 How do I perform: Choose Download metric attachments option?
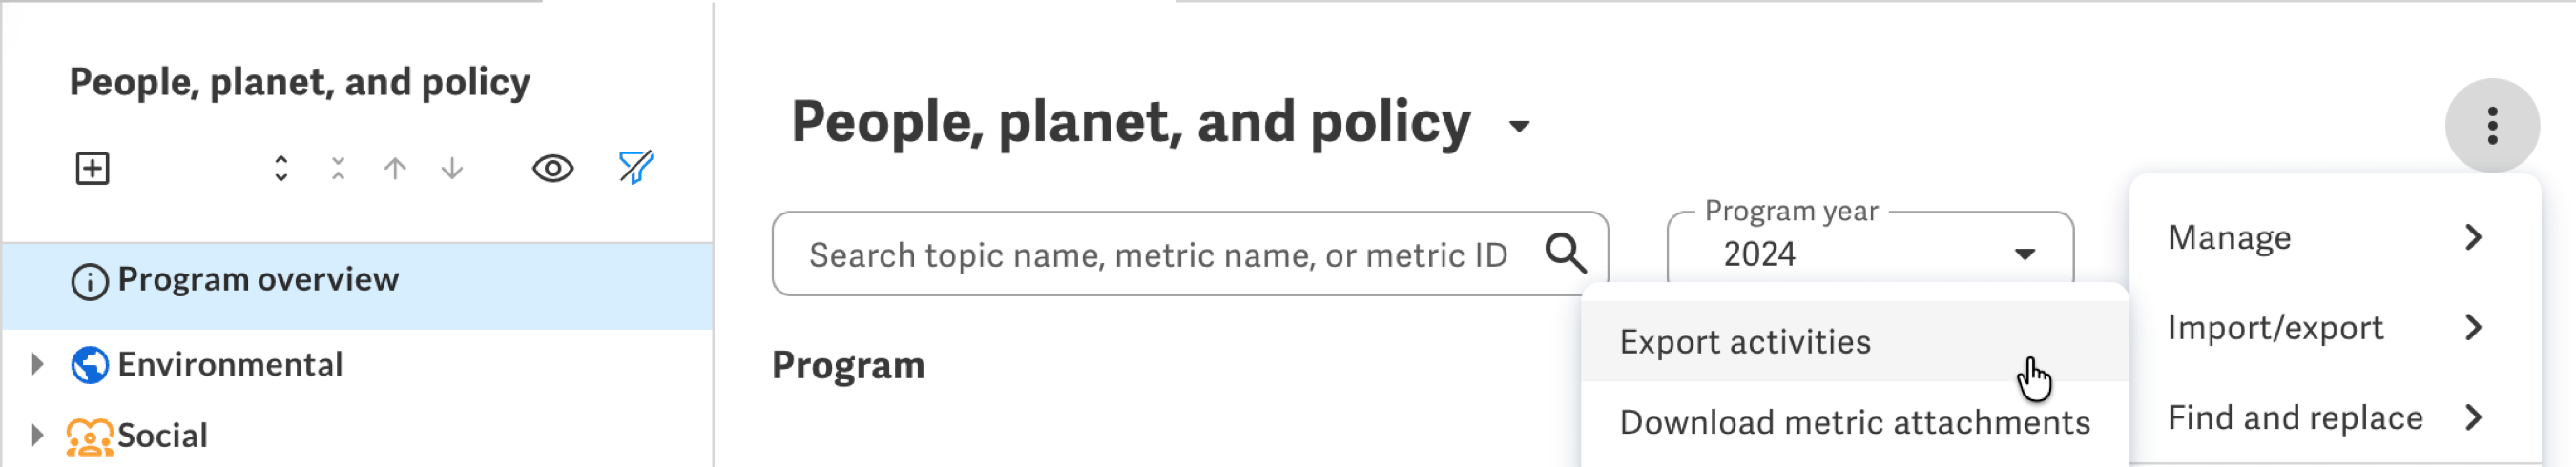tap(1855, 422)
